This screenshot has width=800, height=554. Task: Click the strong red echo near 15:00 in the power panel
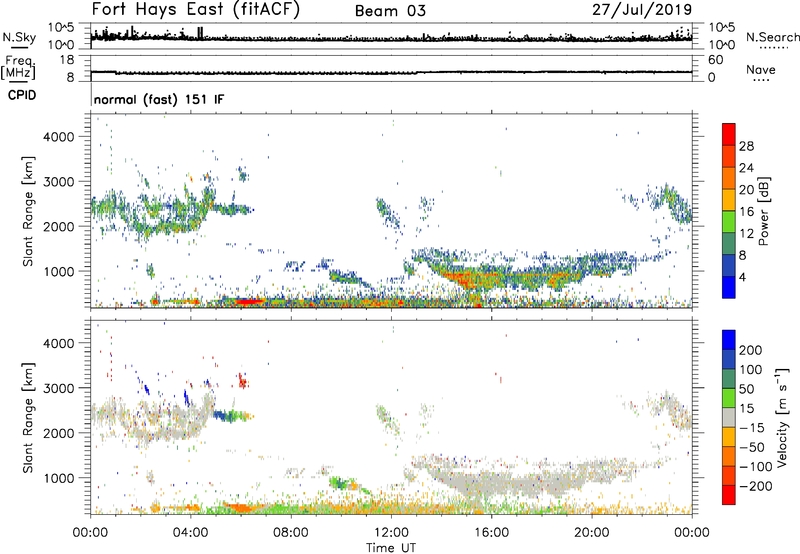[x=462, y=278]
